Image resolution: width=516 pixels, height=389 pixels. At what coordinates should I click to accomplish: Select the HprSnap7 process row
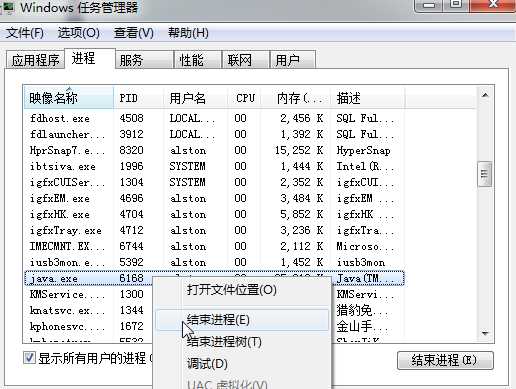(x=214, y=150)
